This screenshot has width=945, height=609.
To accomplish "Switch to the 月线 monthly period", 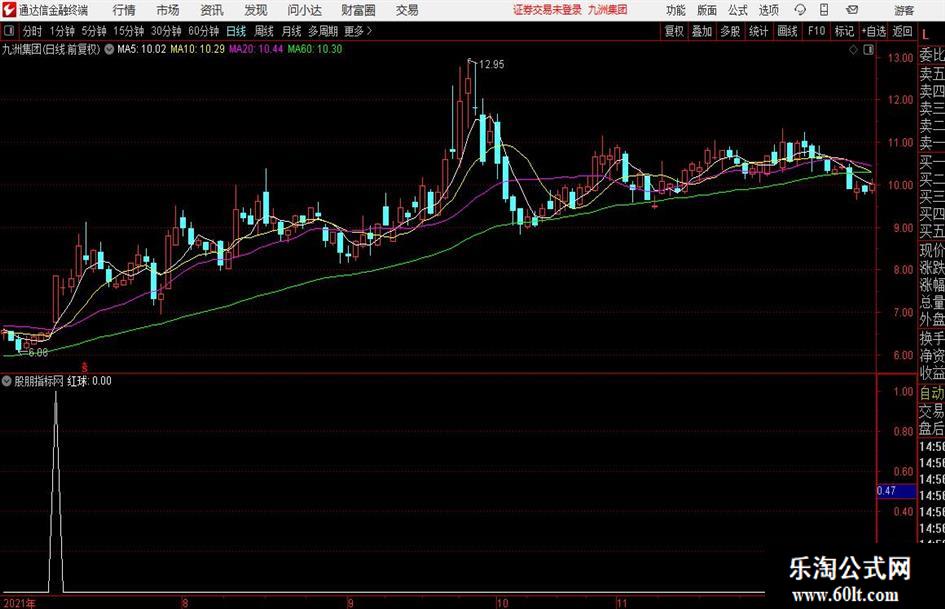I will click(291, 31).
